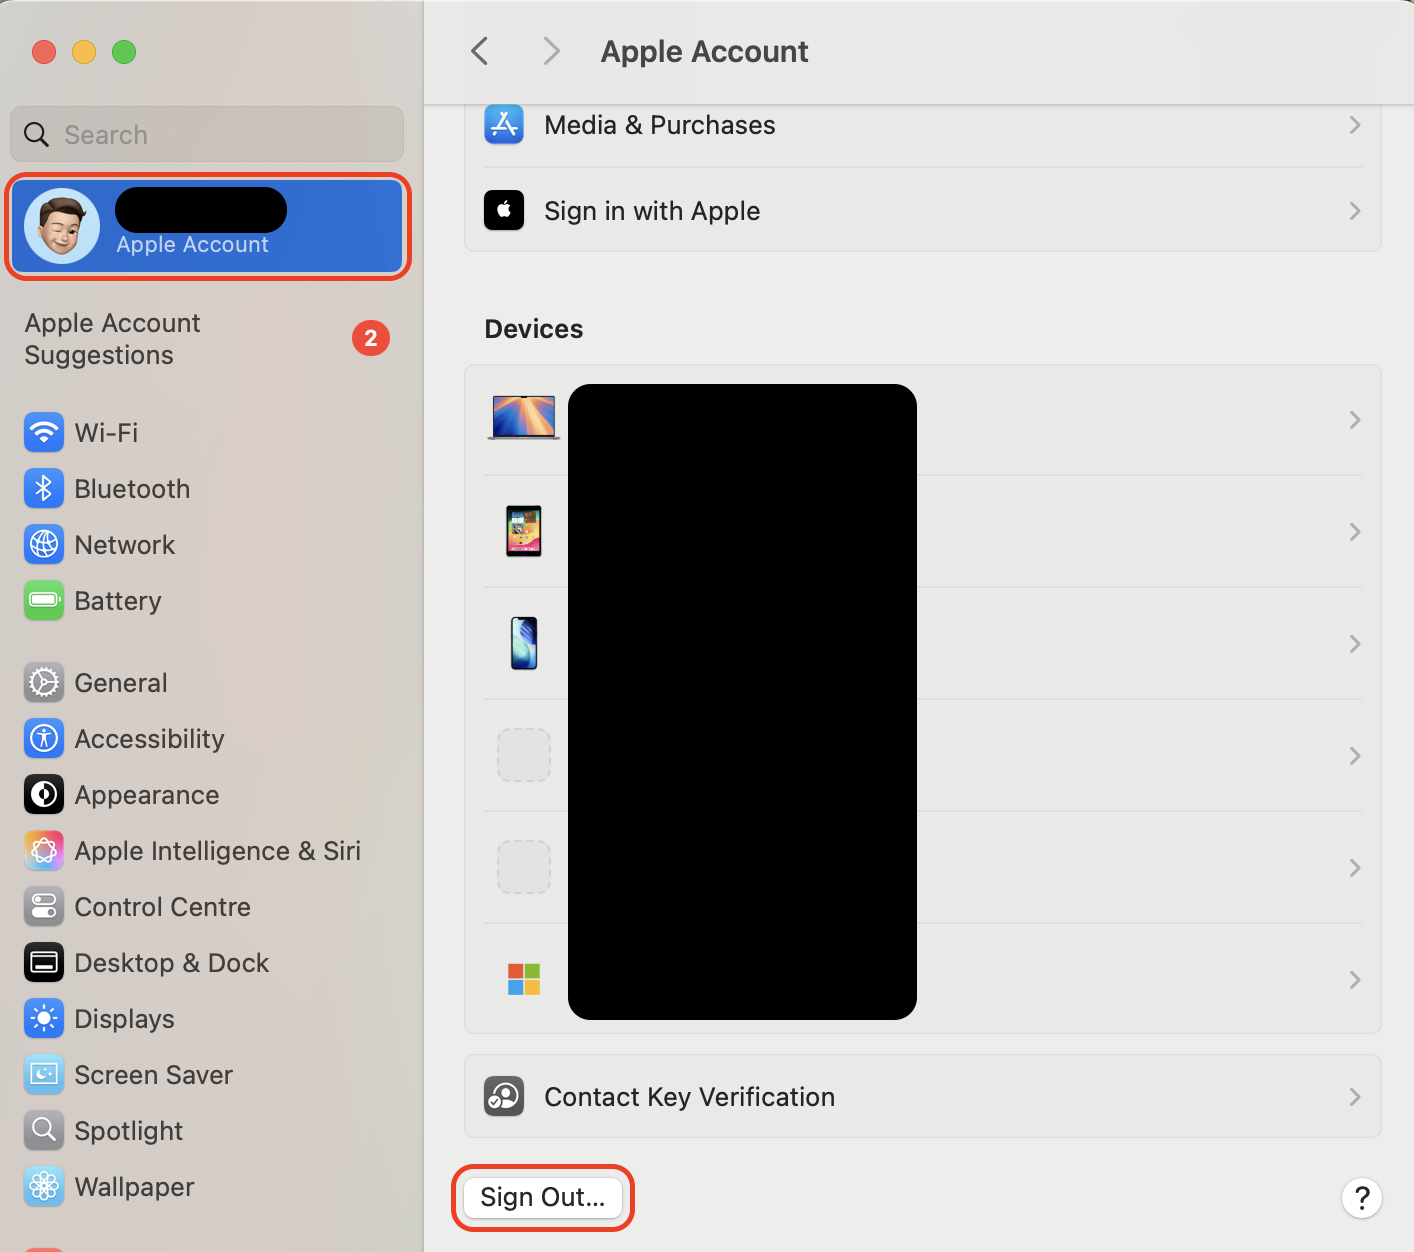Open Network settings pane
Screen dimensions: 1414x1252
(125, 545)
